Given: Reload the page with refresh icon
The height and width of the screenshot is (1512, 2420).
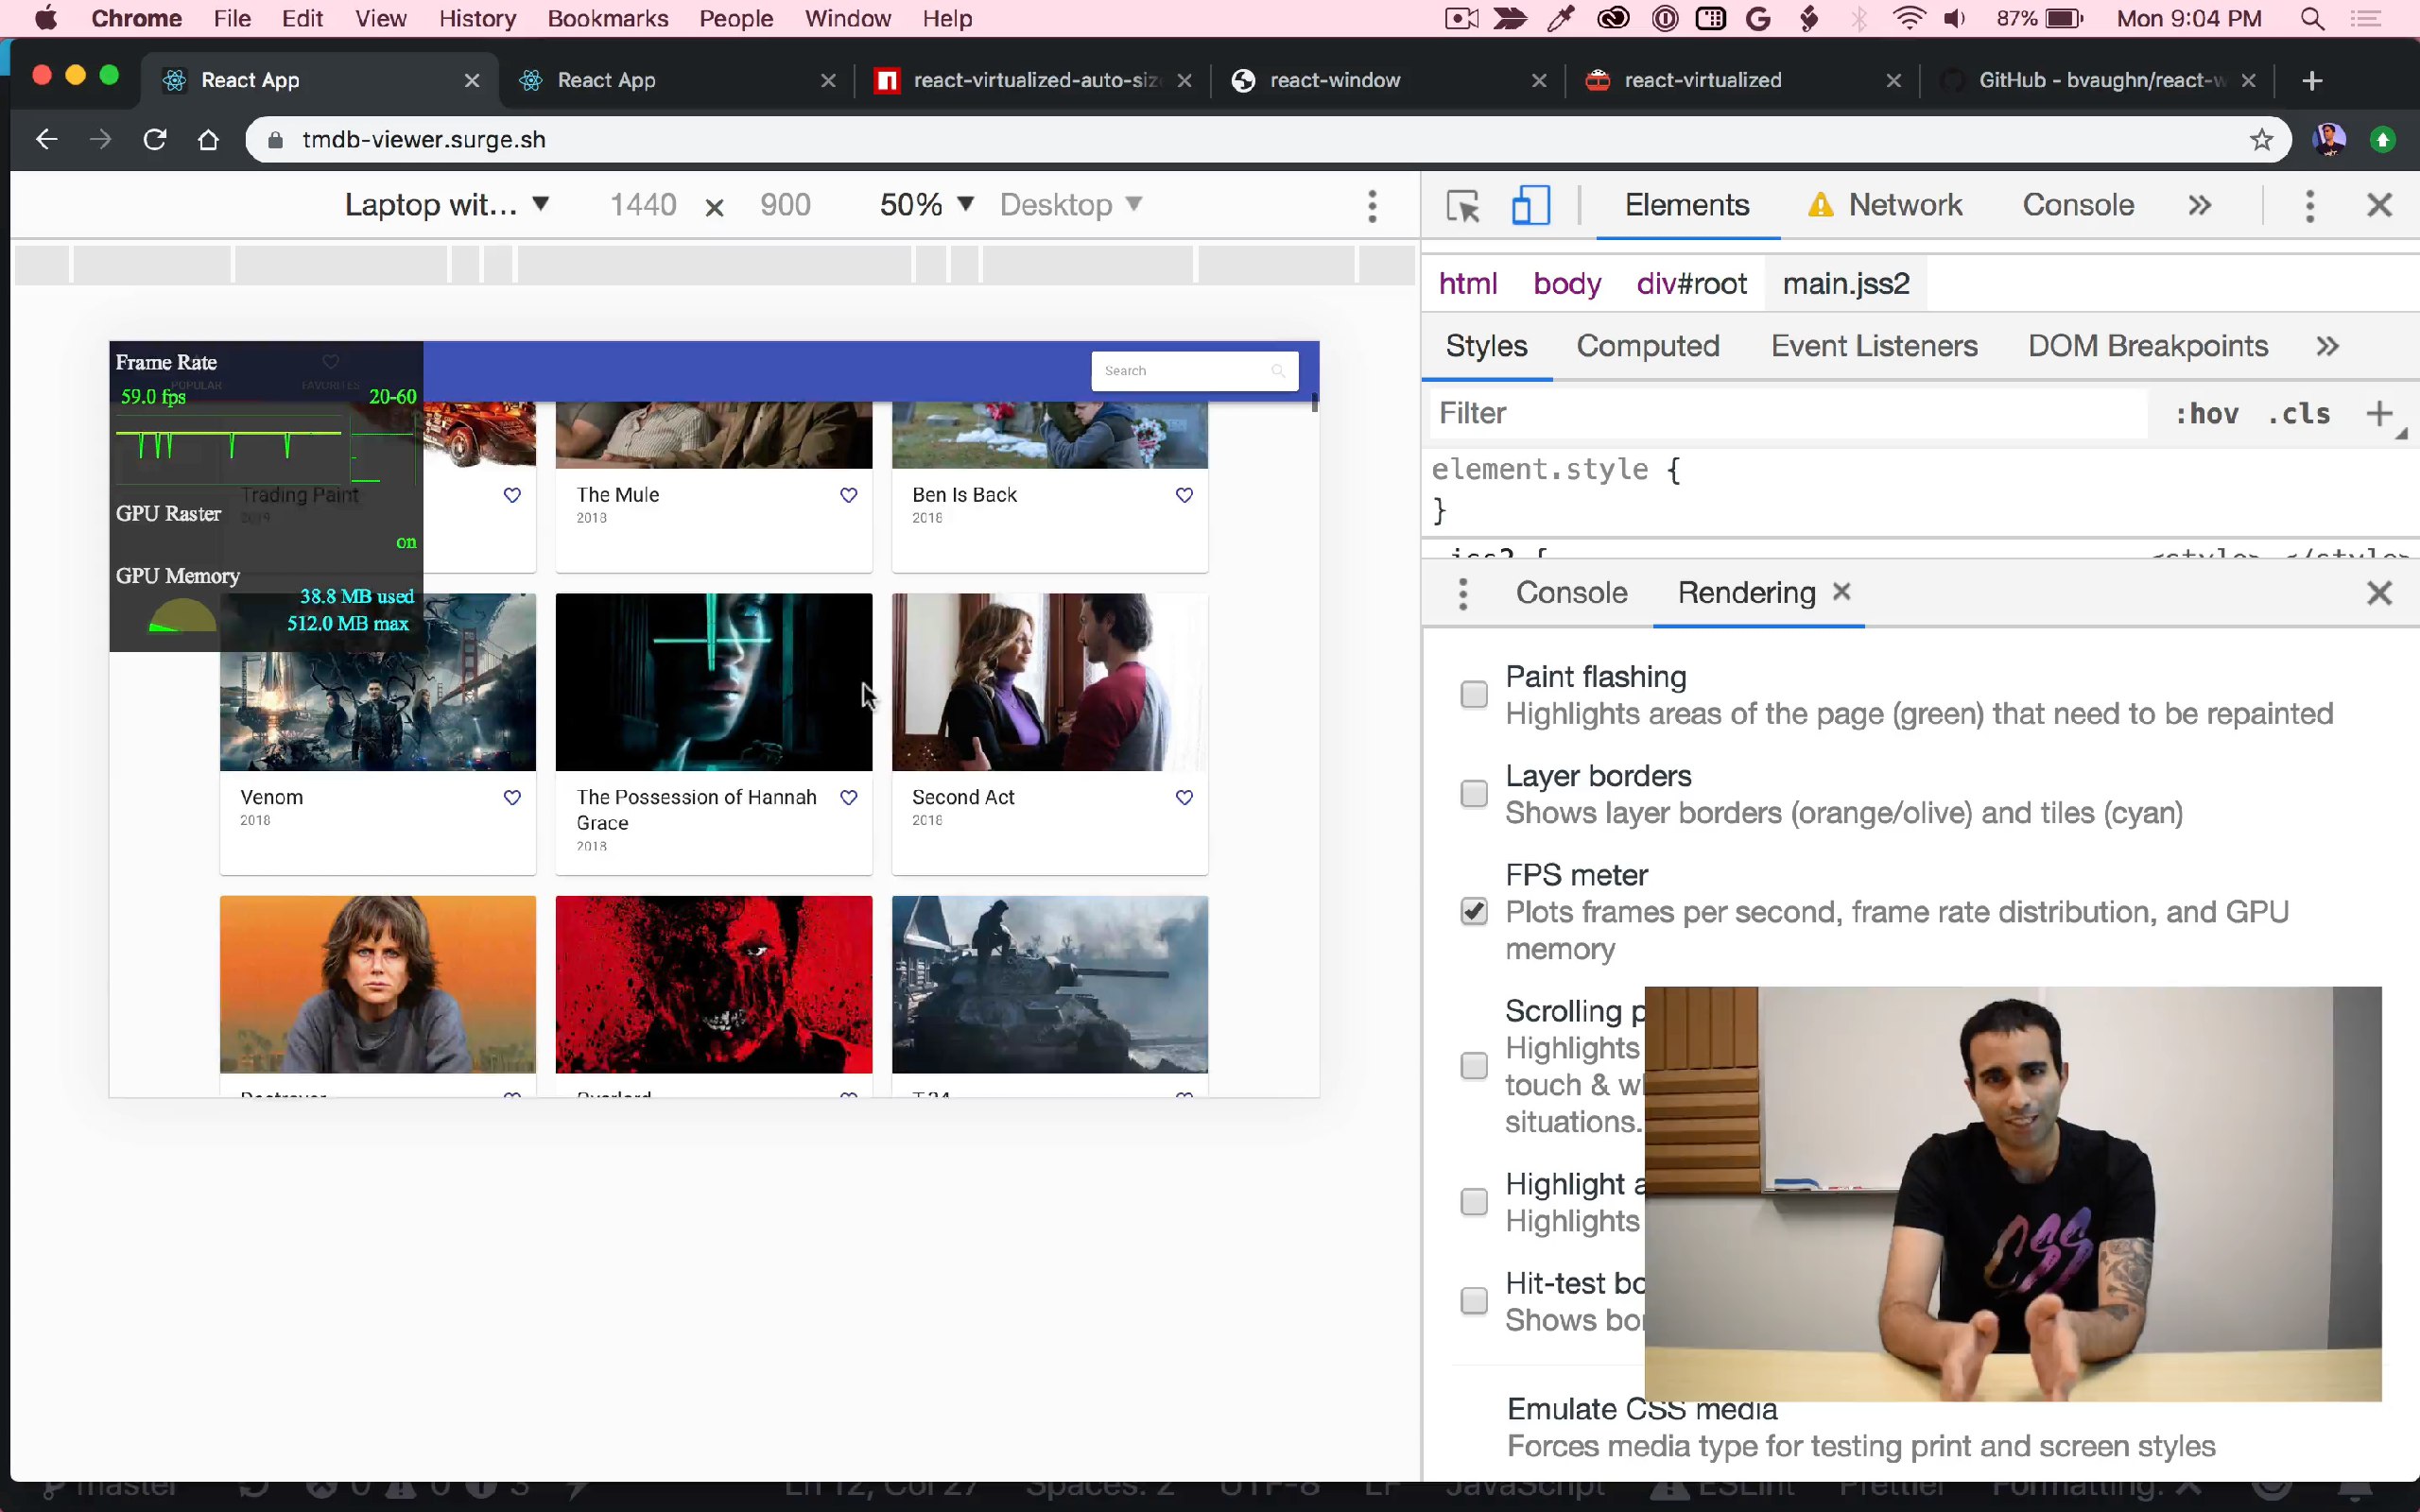Looking at the screenshot, I should coord(154,140).
